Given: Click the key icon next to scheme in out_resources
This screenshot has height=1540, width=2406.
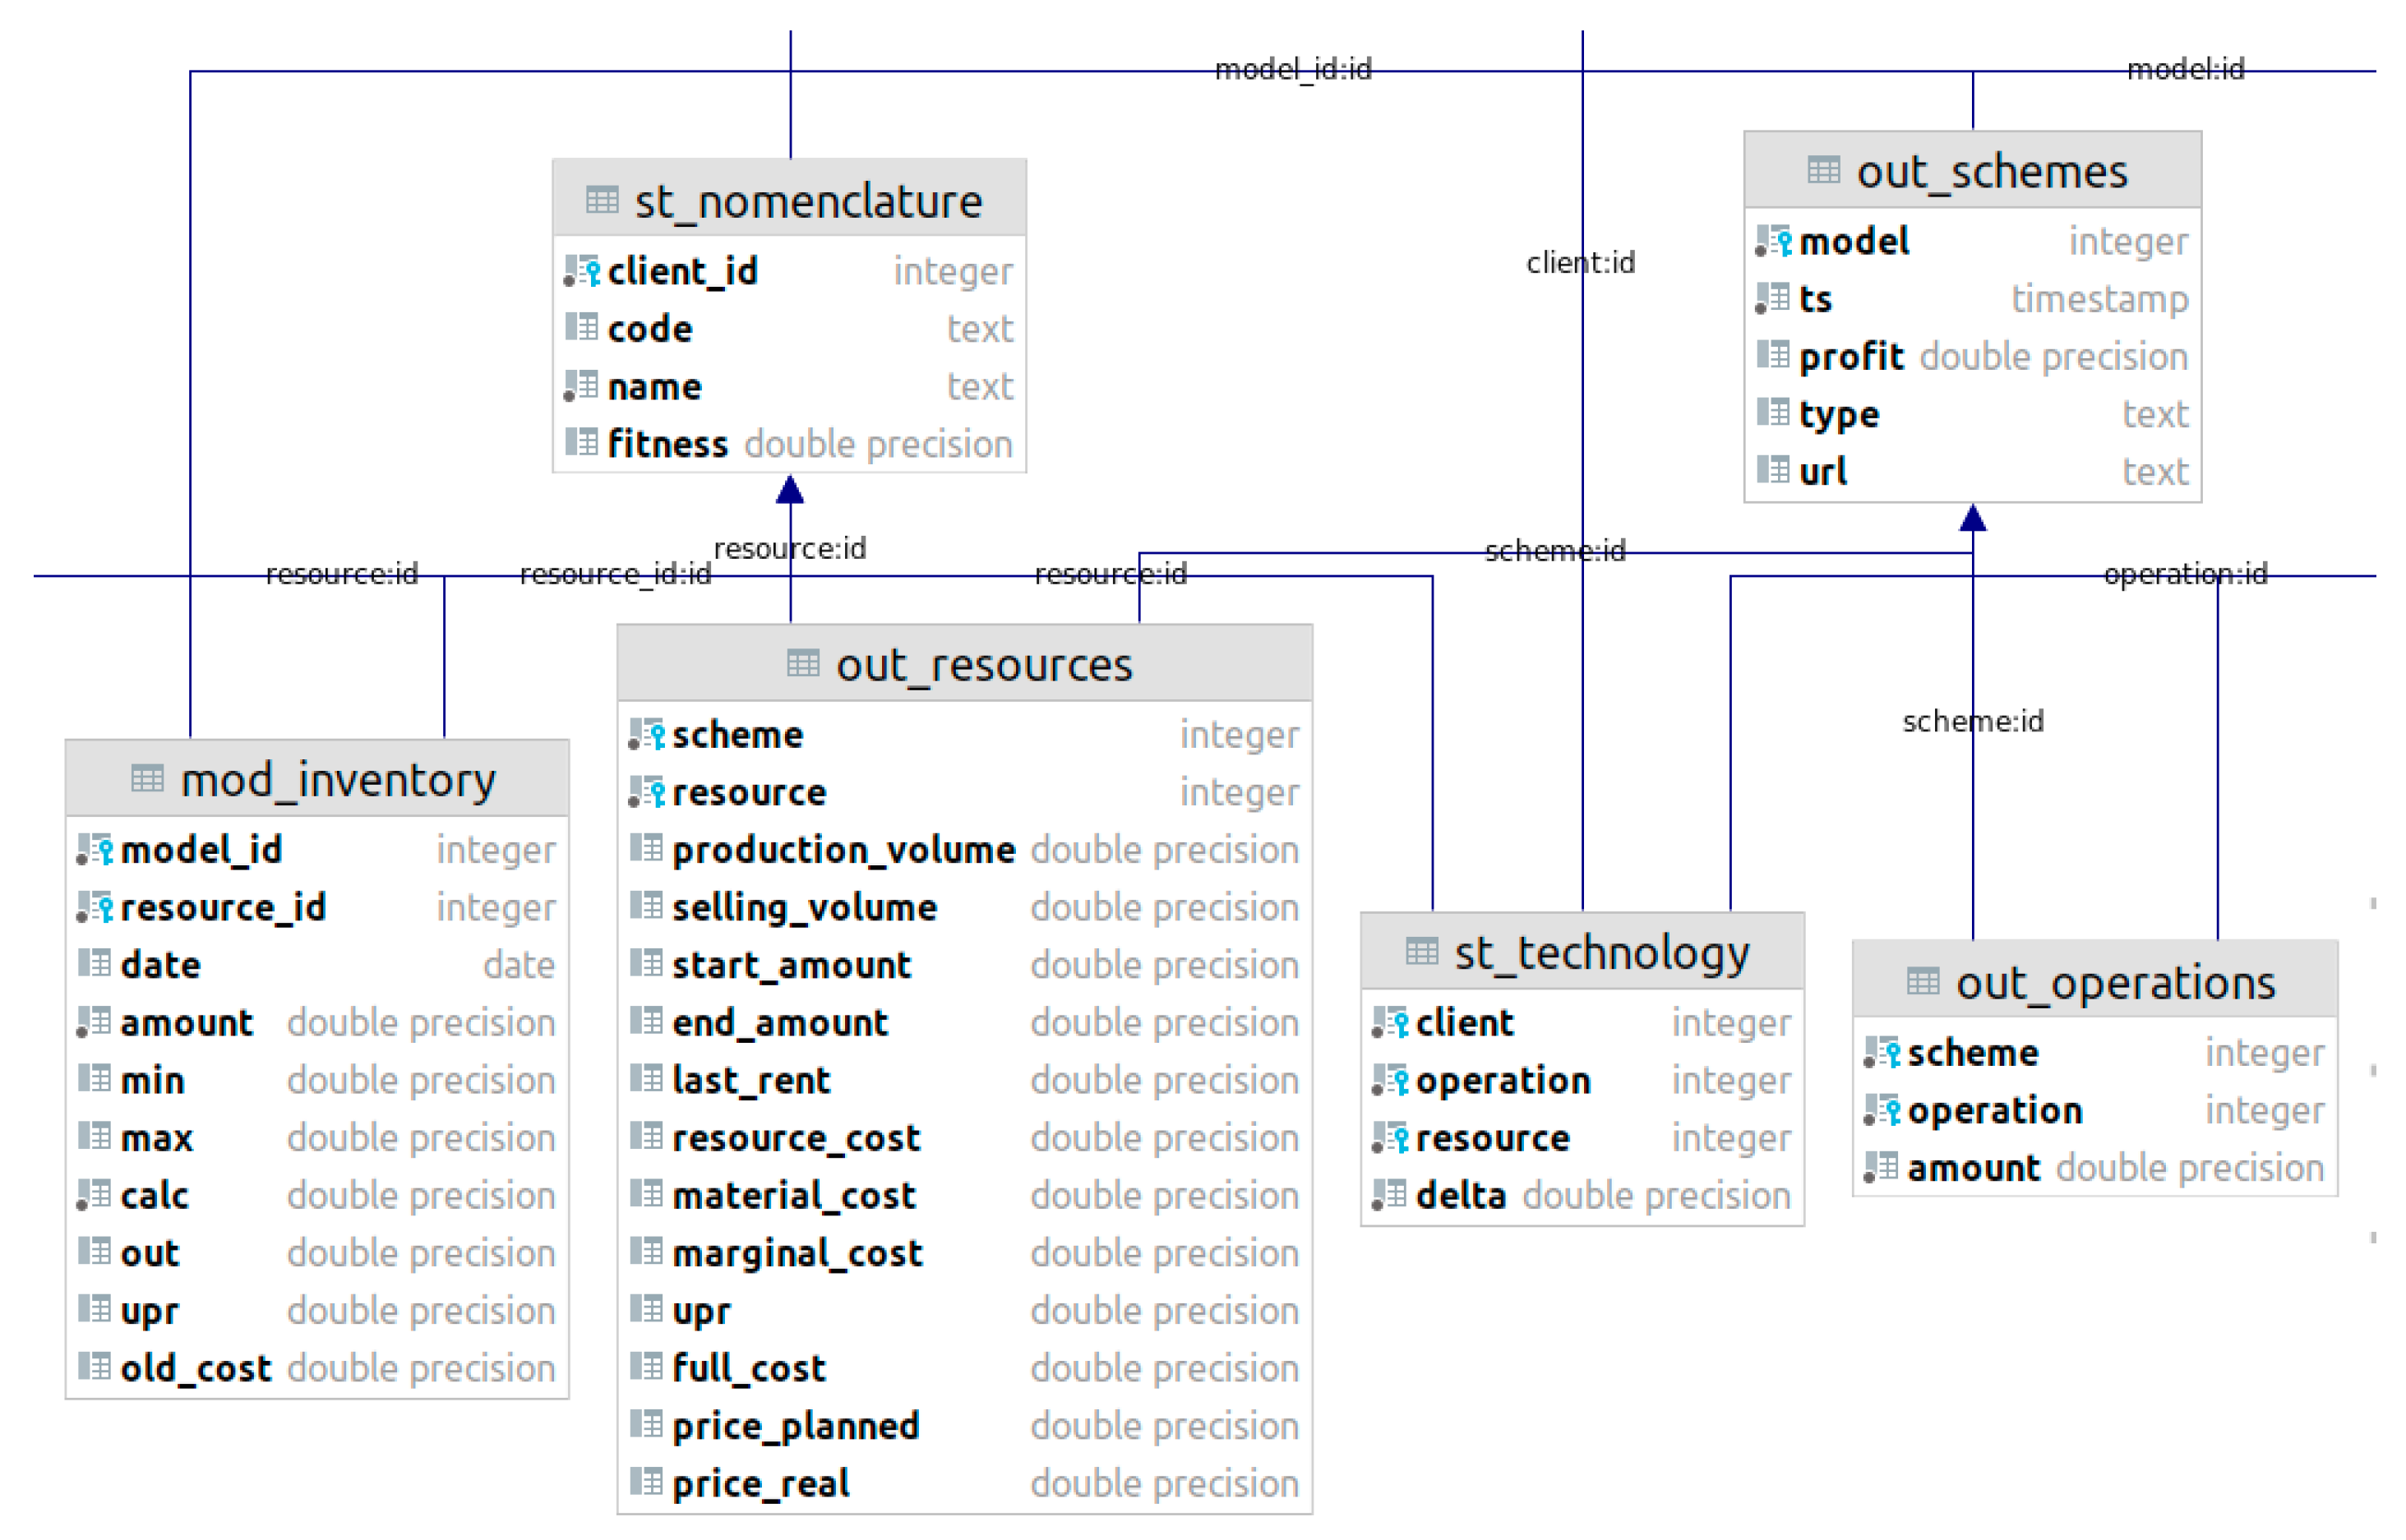Looking at the screenshot, I should 648,734.
